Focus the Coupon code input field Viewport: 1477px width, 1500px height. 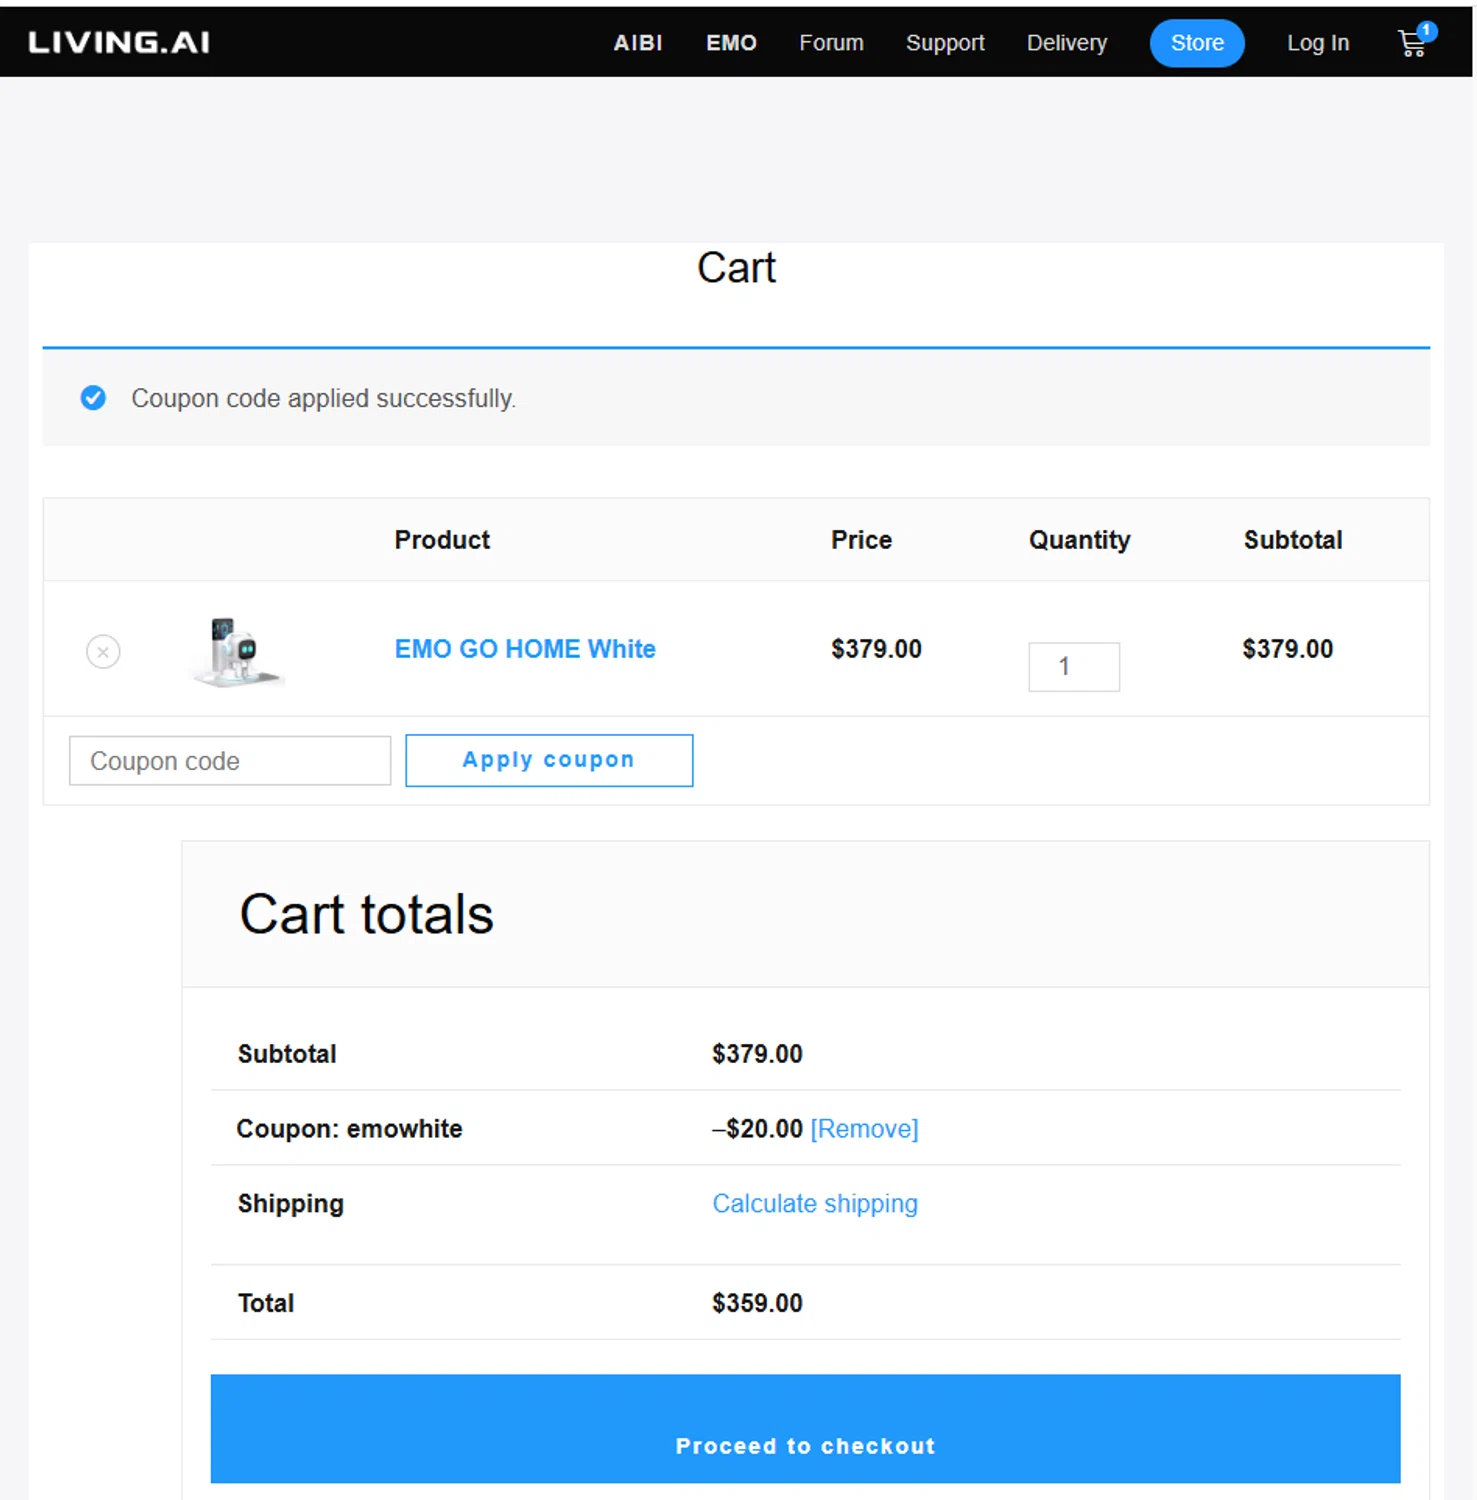pos(230,761)
